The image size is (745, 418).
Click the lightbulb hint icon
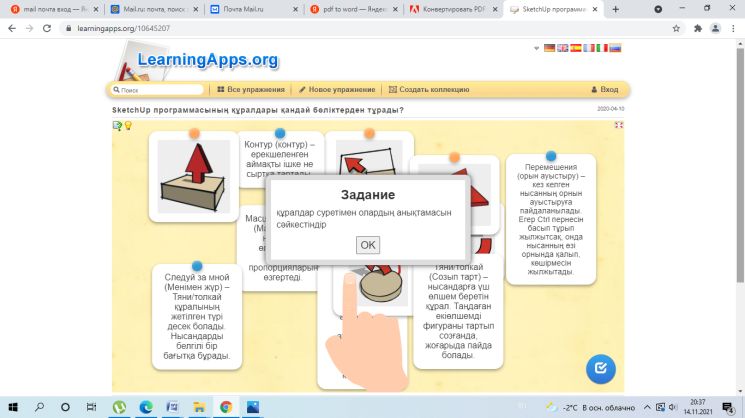(x=128, y=125)
